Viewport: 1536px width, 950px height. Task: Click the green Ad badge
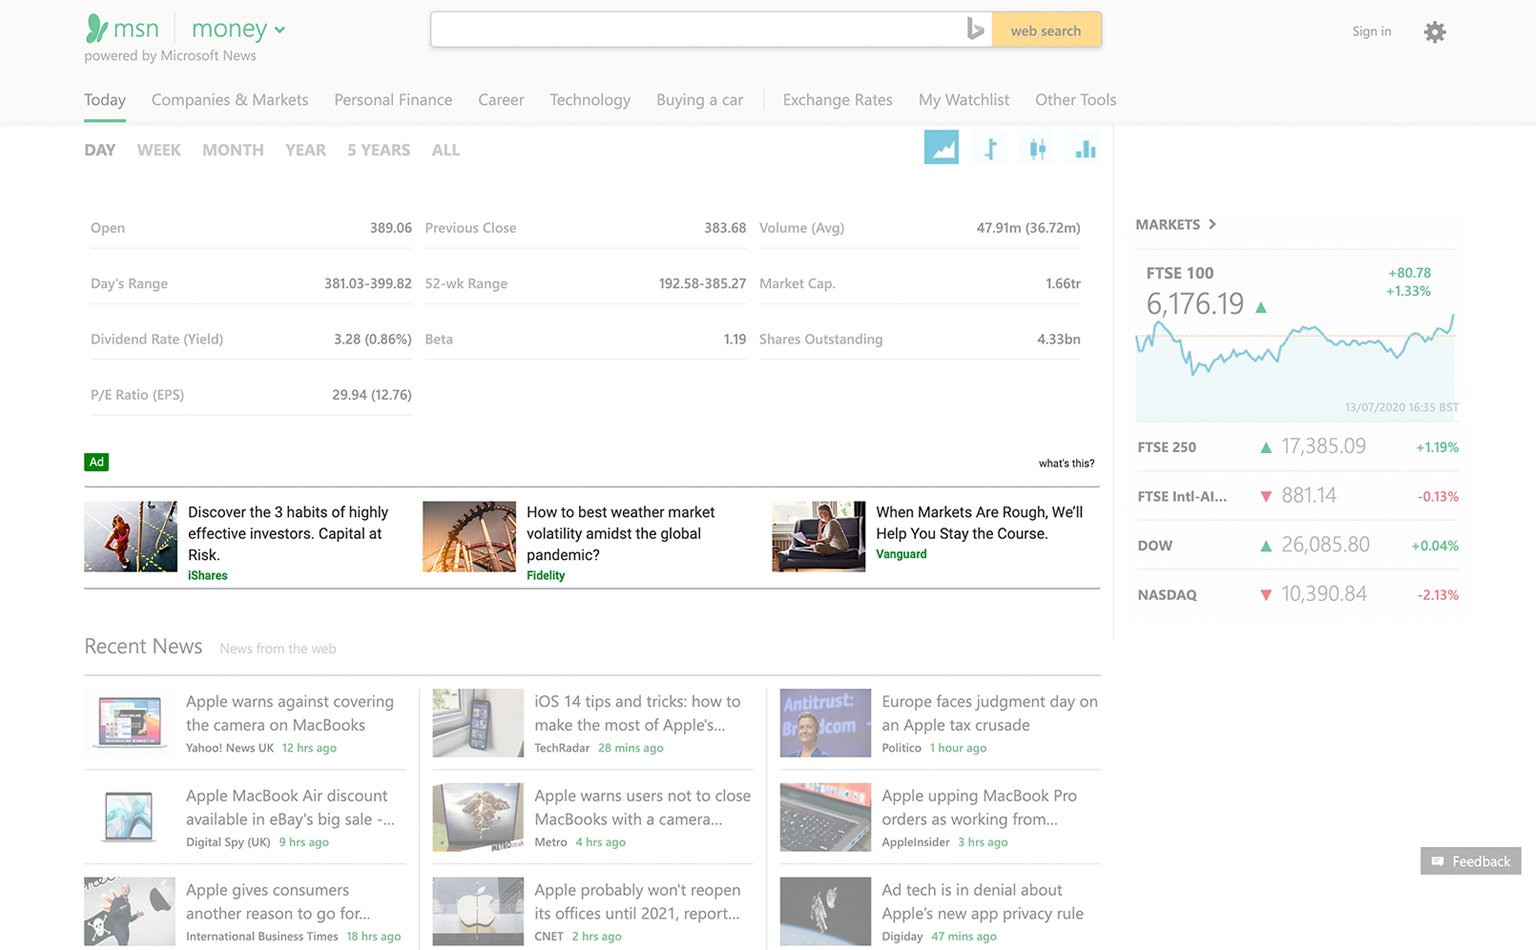coord(96,462)
